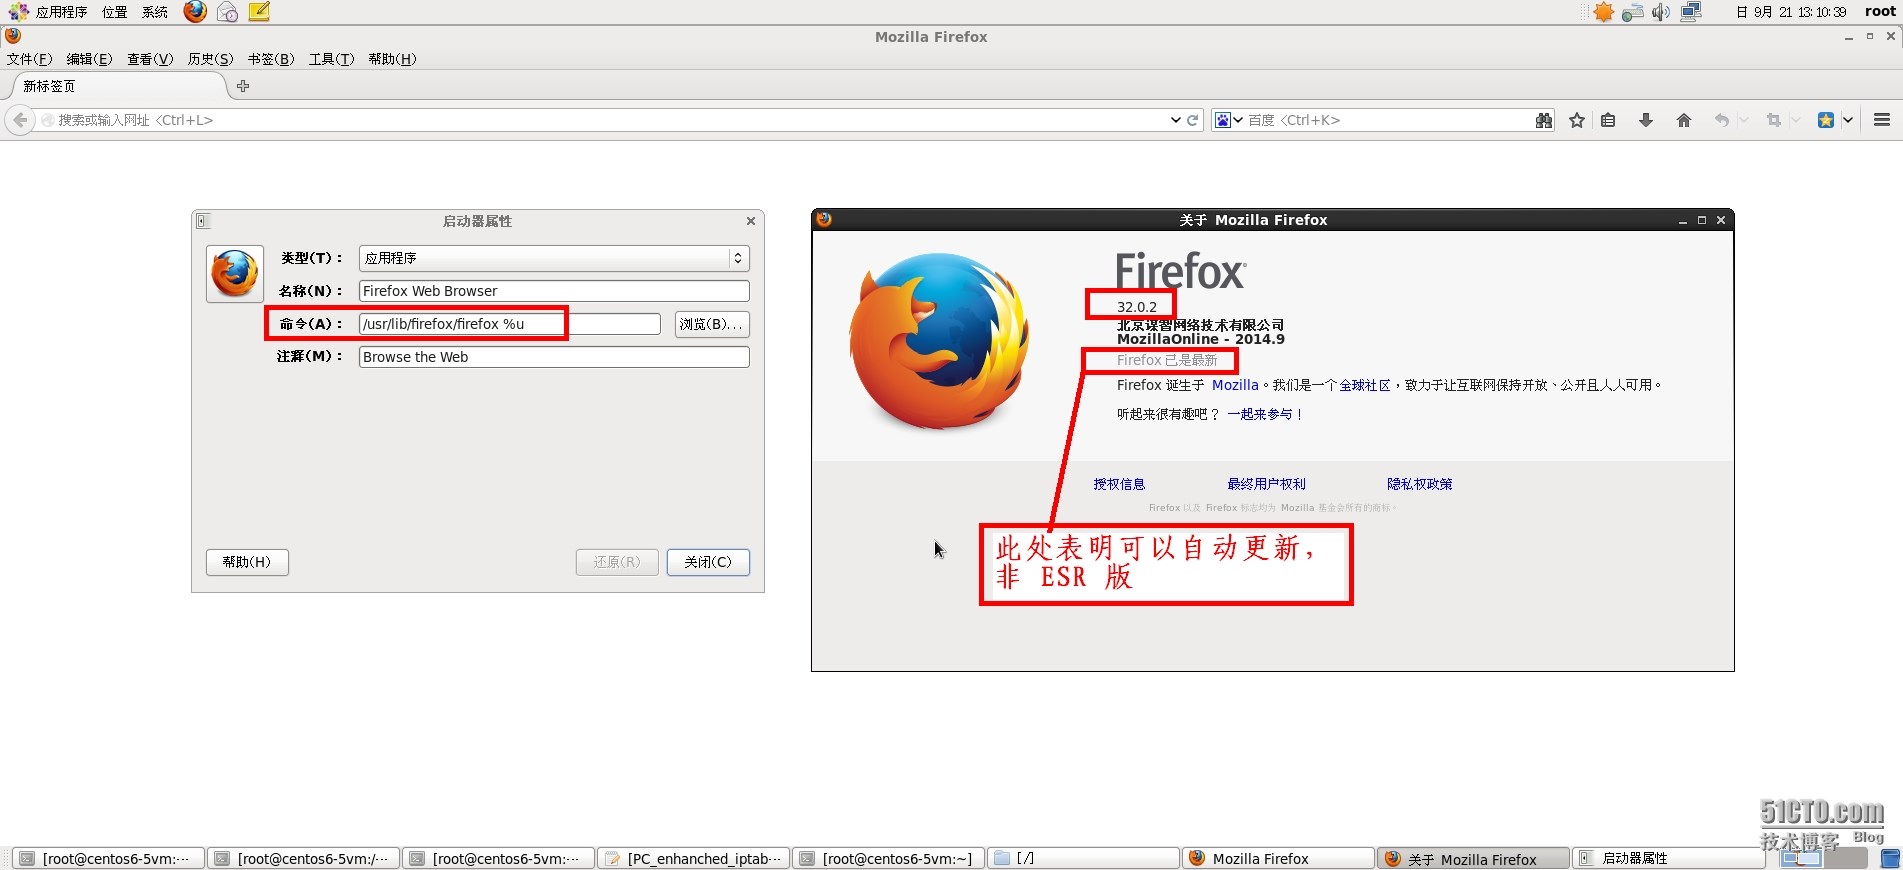The width and height of the screenshot is (1903, 870).
Task: Expand the screenshot crop tool's dropdown
Action: (1796, 120)
